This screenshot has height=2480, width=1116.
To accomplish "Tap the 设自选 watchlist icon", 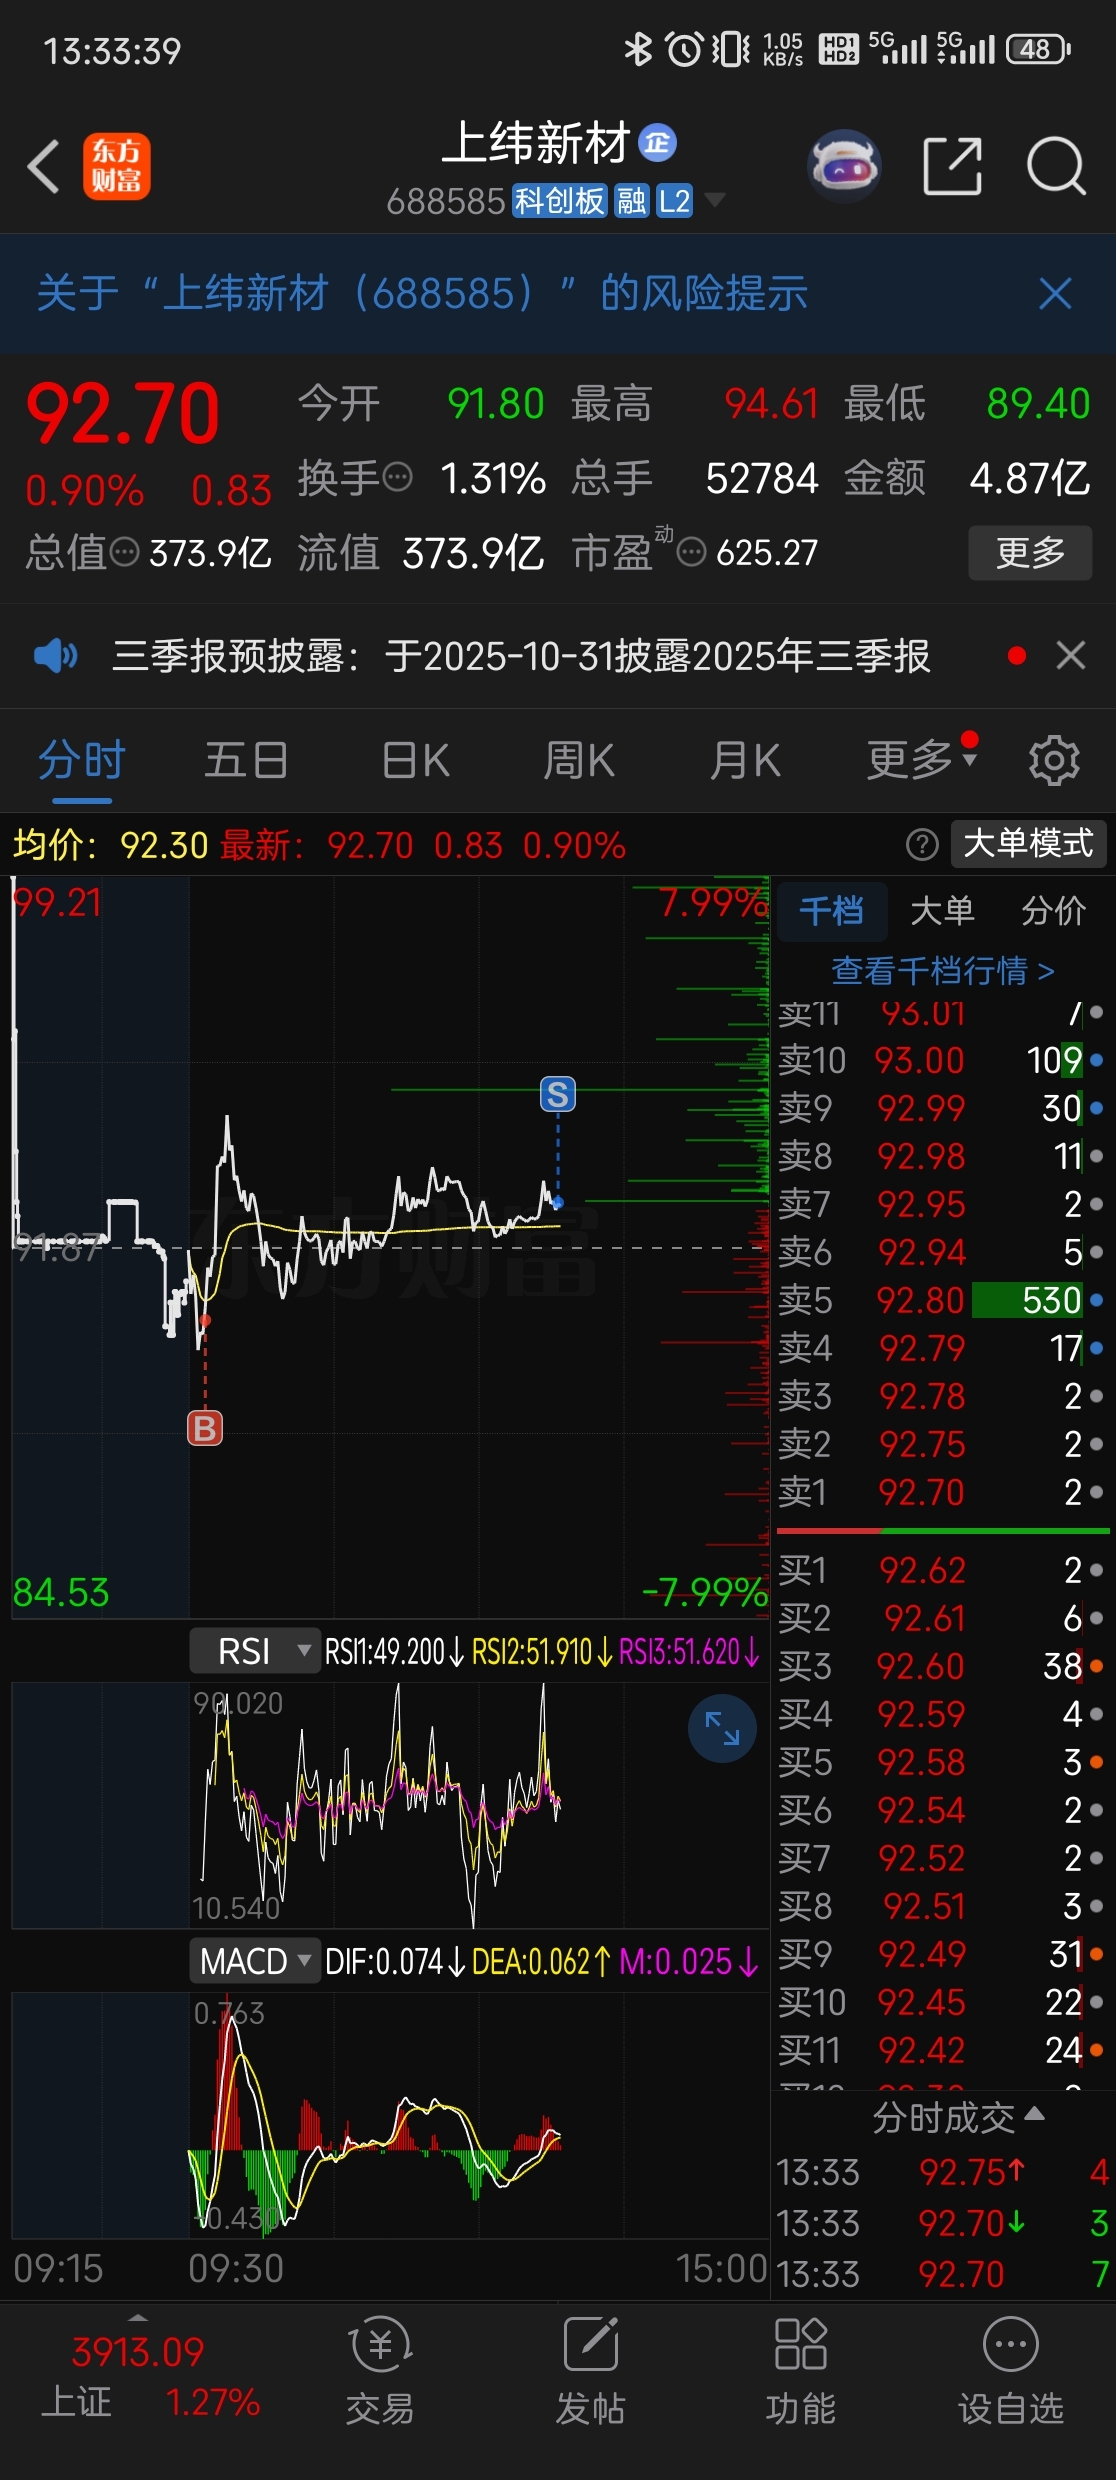I will pyautogui.click(x=1011, y=2370).
